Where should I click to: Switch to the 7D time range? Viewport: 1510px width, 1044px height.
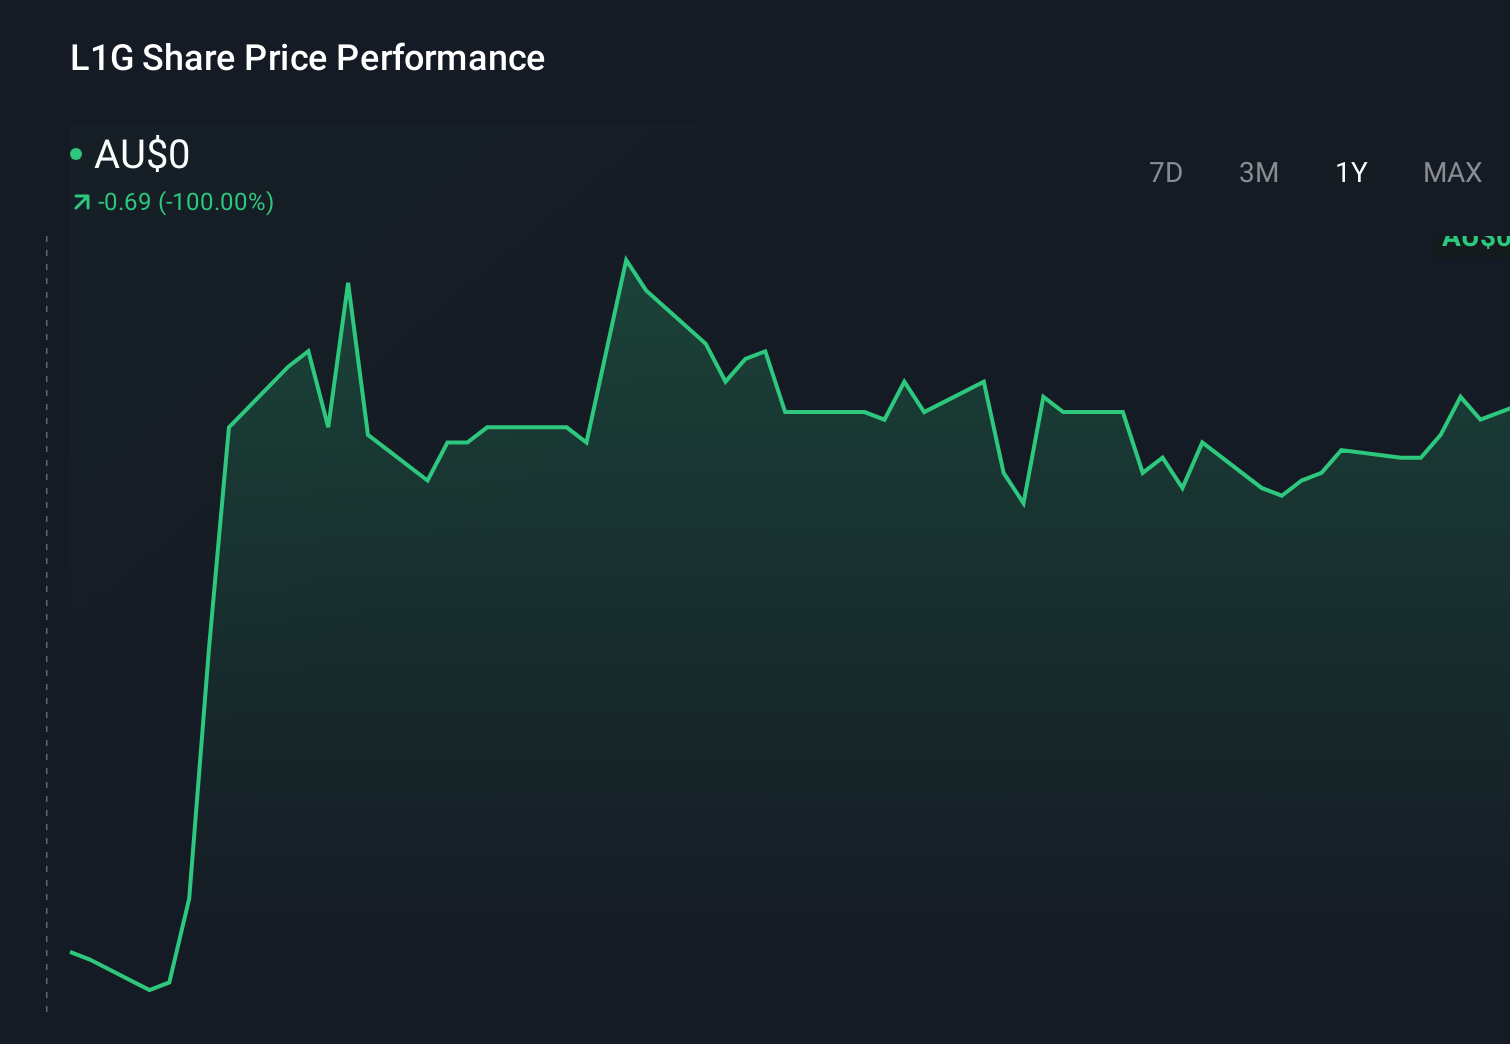1165,173
